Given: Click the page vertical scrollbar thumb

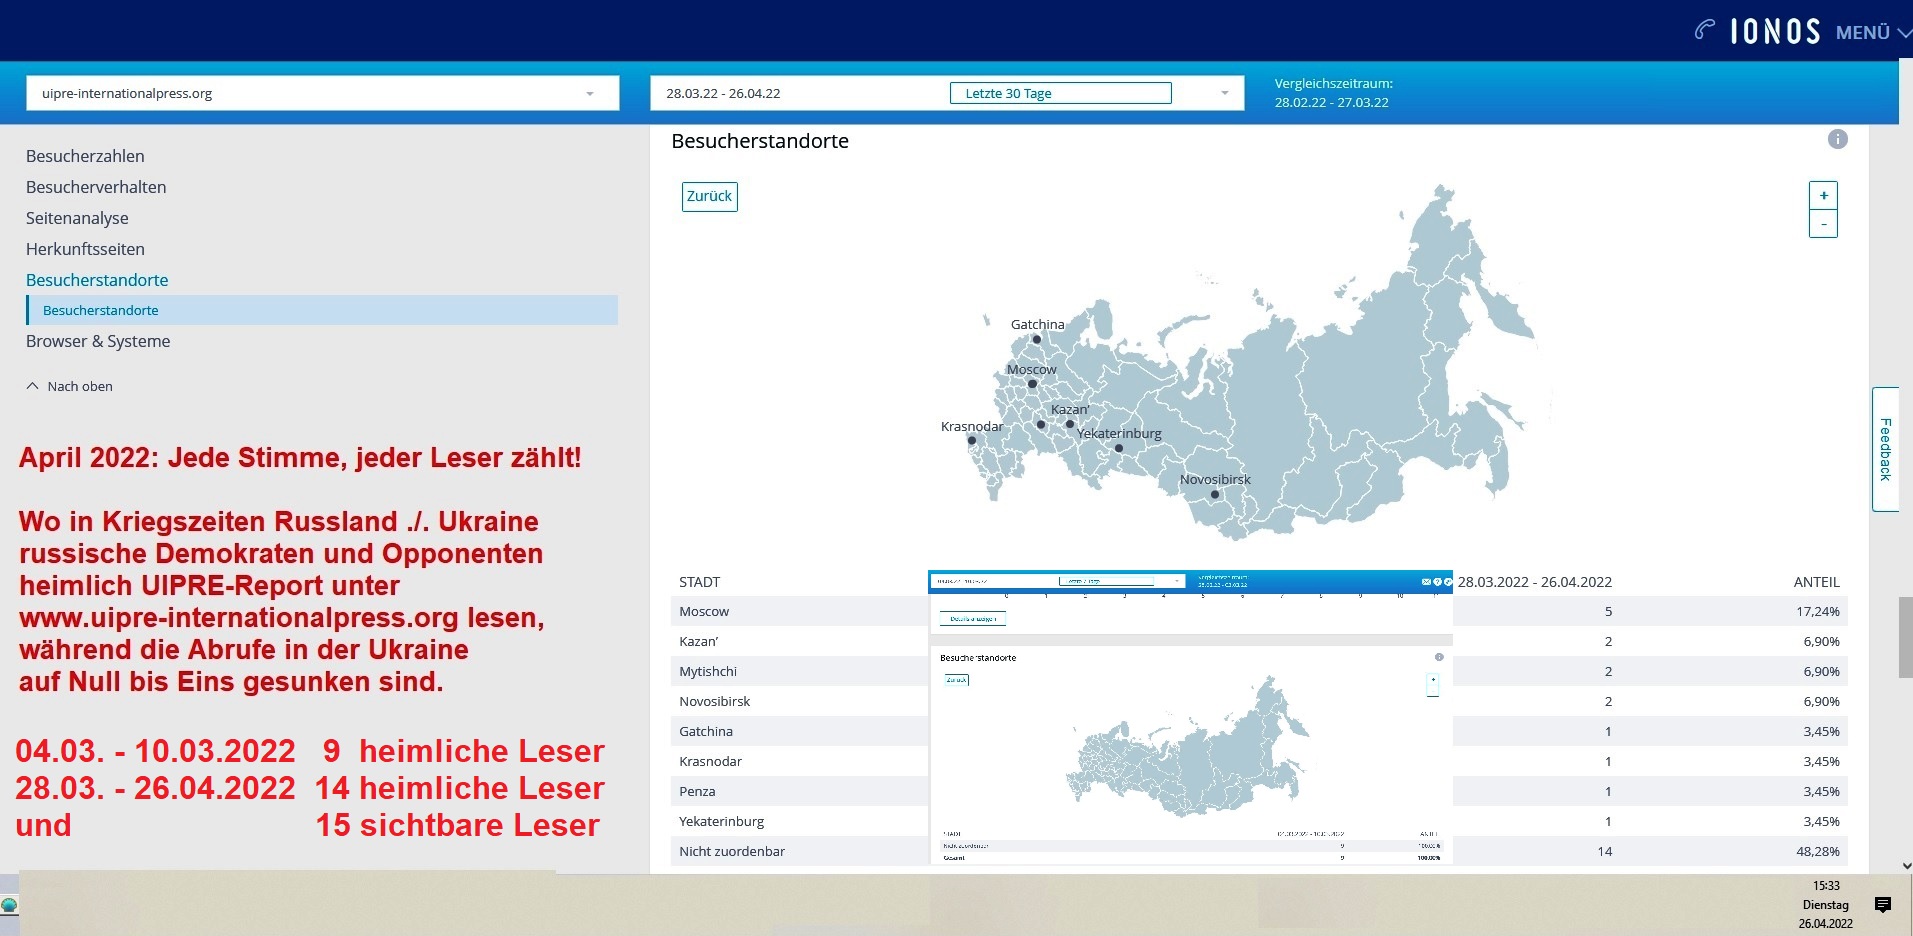Looking at the screenshot, I should point(1905,636).
